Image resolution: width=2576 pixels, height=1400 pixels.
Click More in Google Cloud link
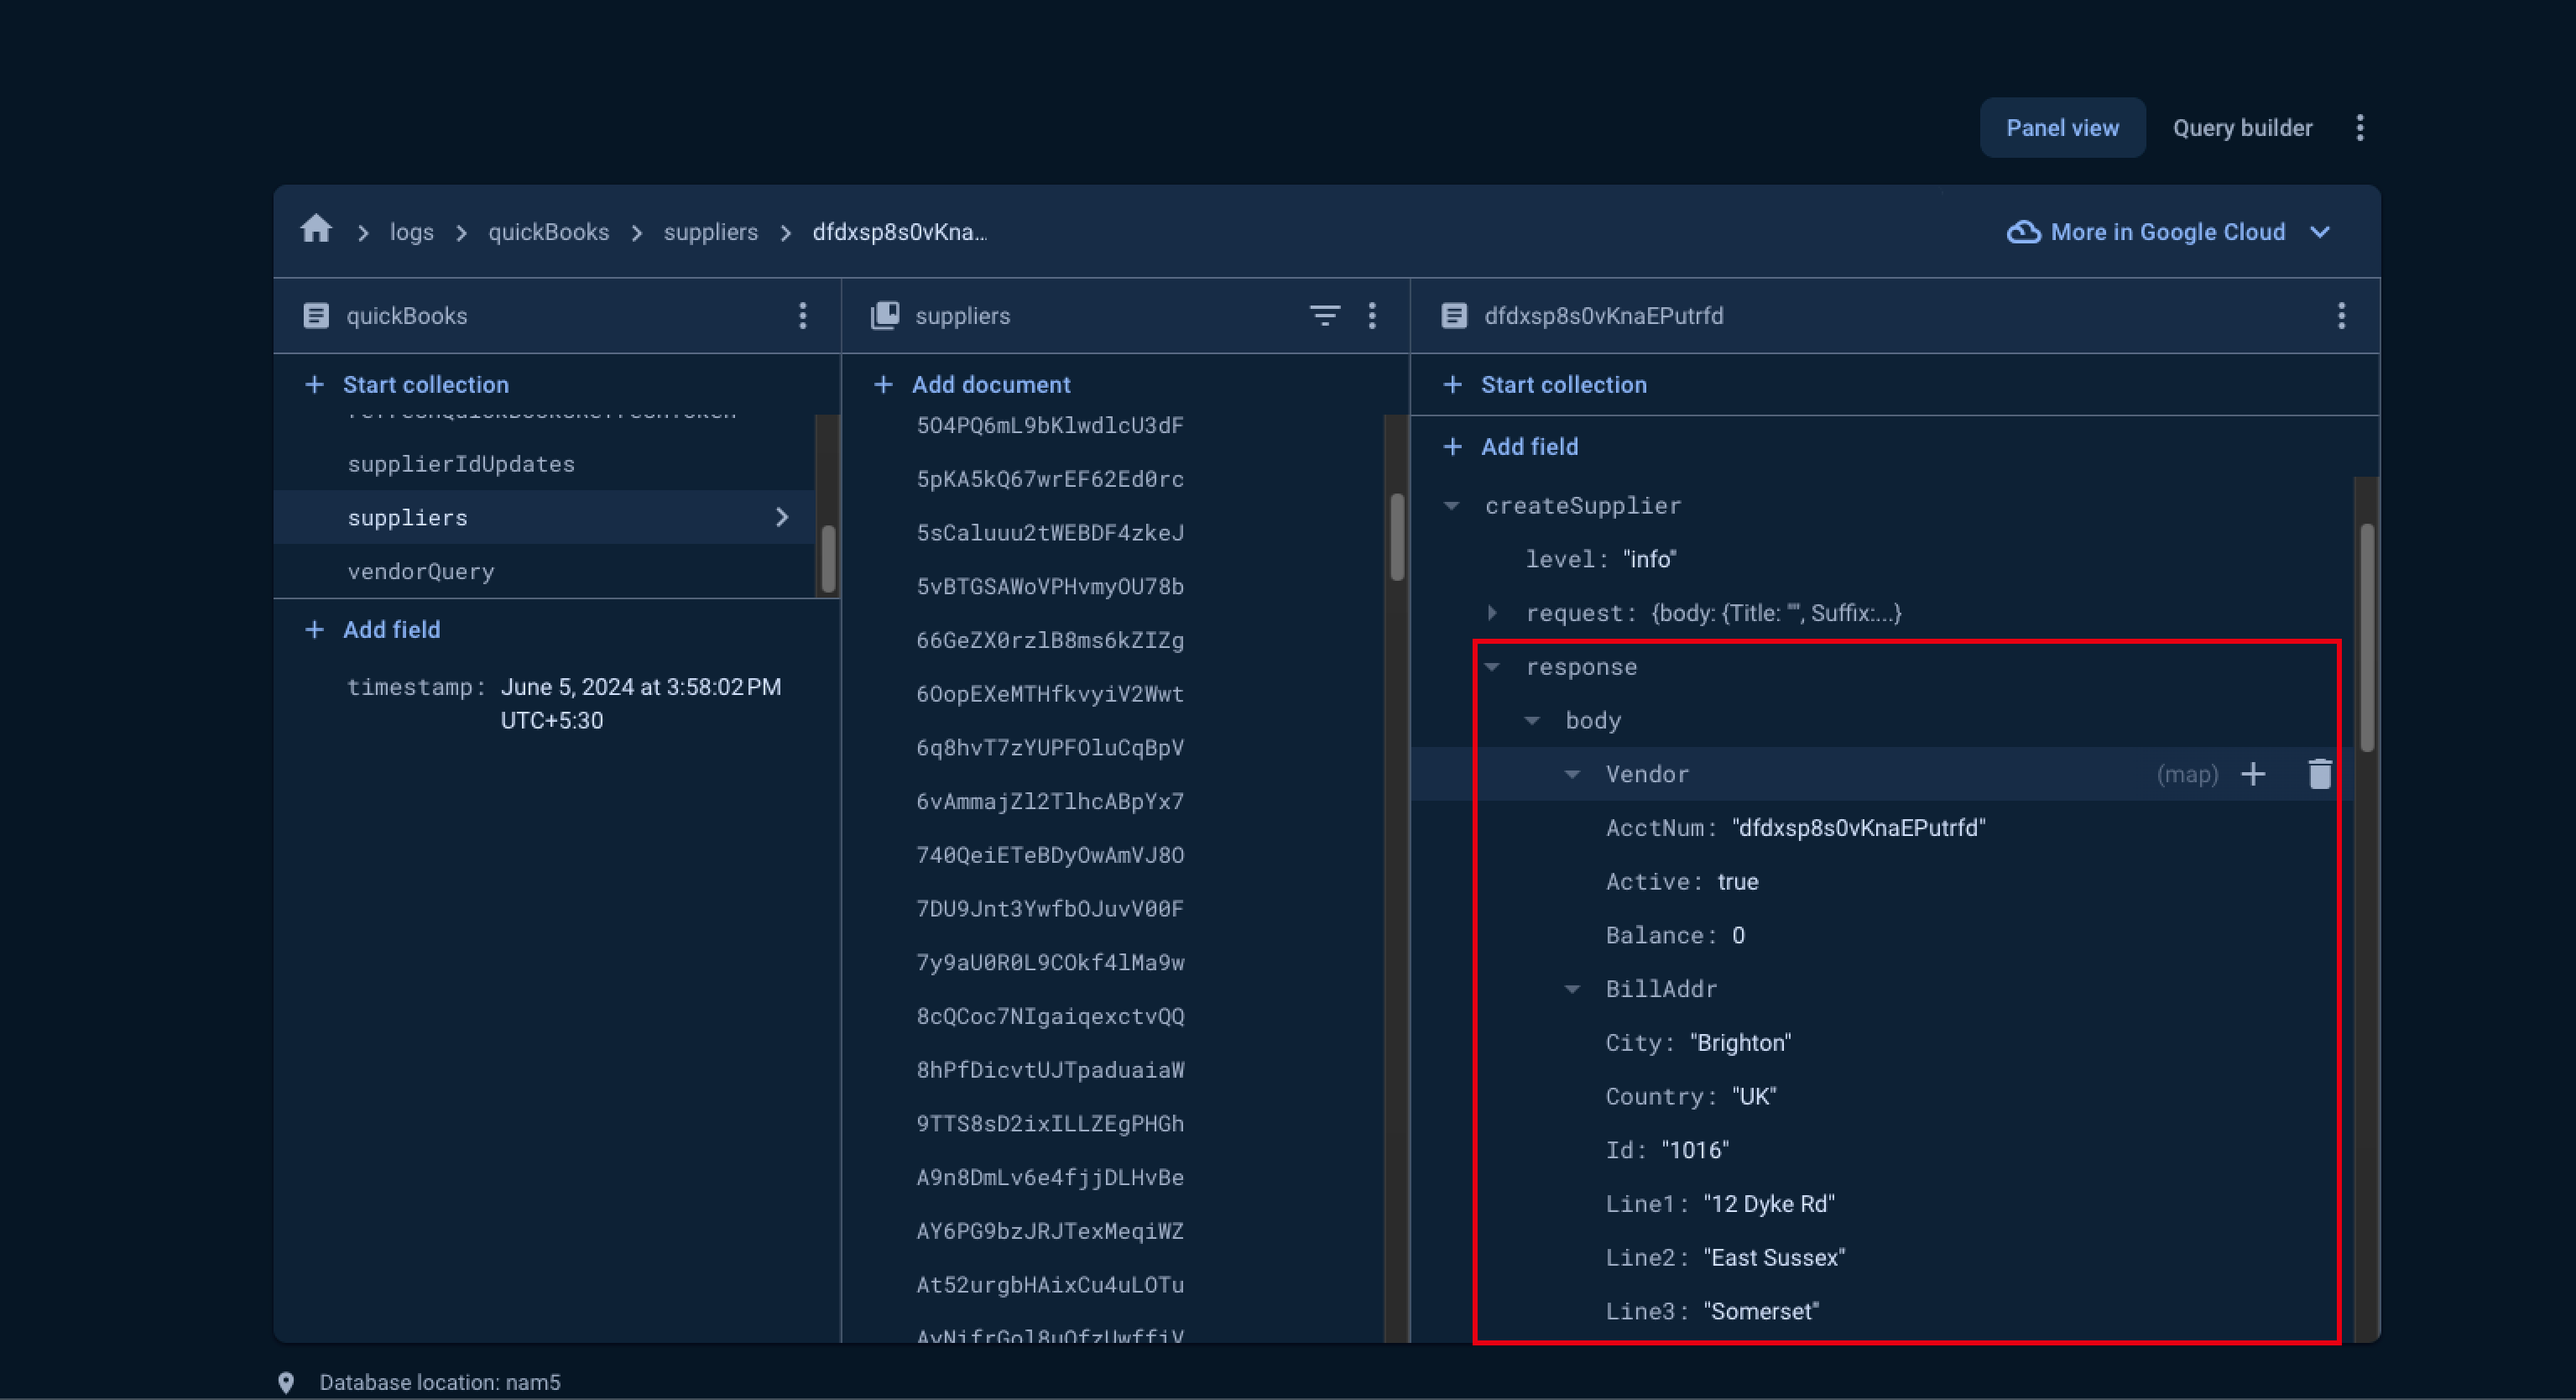coord(2168,232)
